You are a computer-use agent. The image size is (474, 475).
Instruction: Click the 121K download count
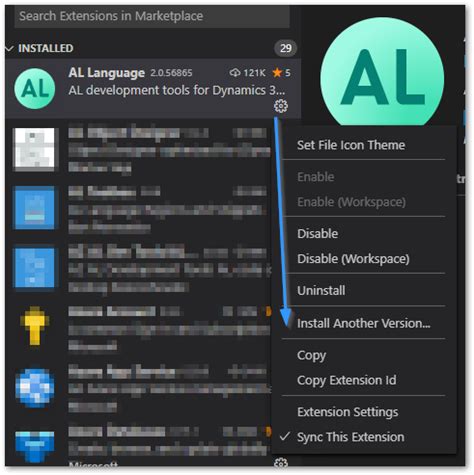point(248,73)
